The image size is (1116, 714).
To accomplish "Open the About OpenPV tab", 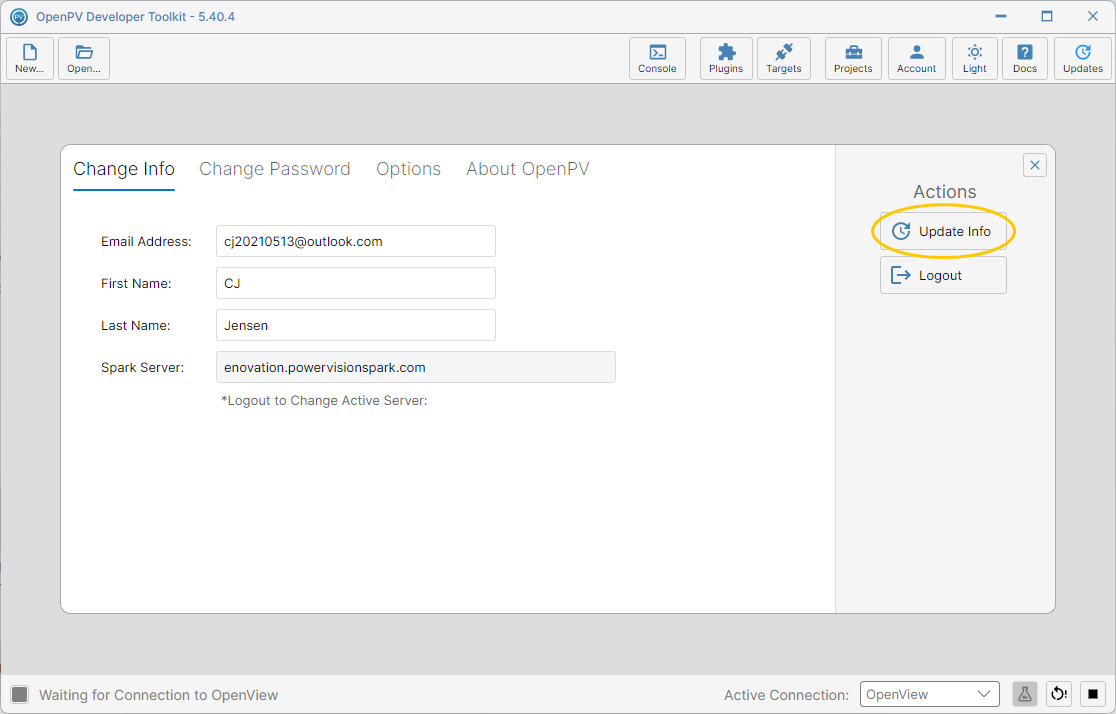I will [x=527, y=169].
